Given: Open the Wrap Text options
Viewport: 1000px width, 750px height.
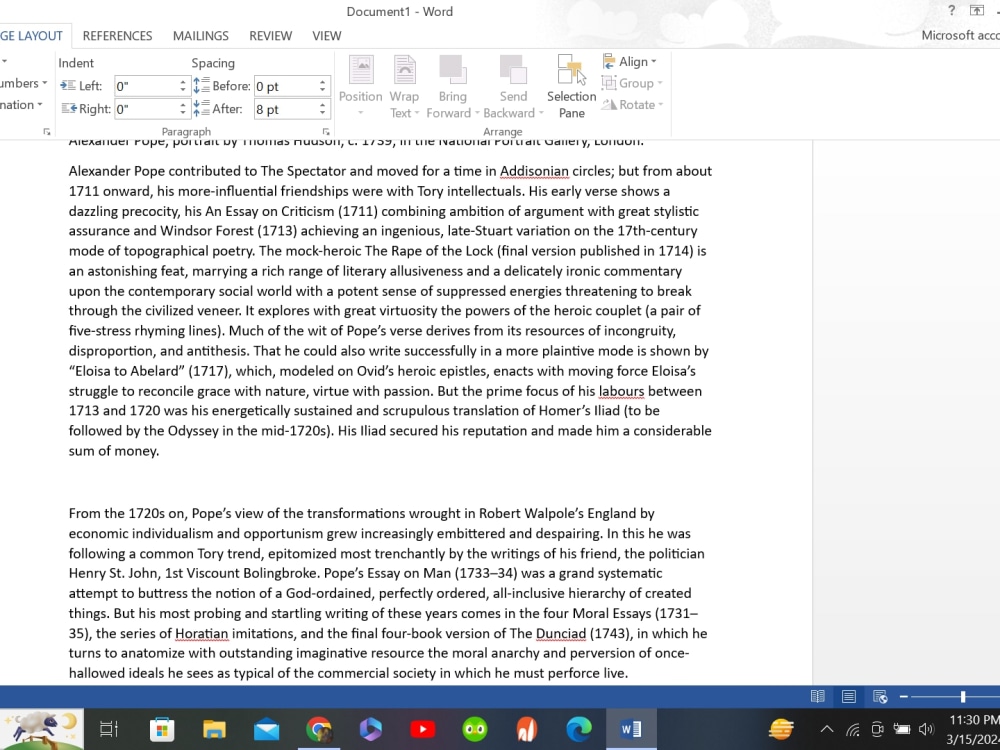Looking at the screenshot, I should point(404,87).
